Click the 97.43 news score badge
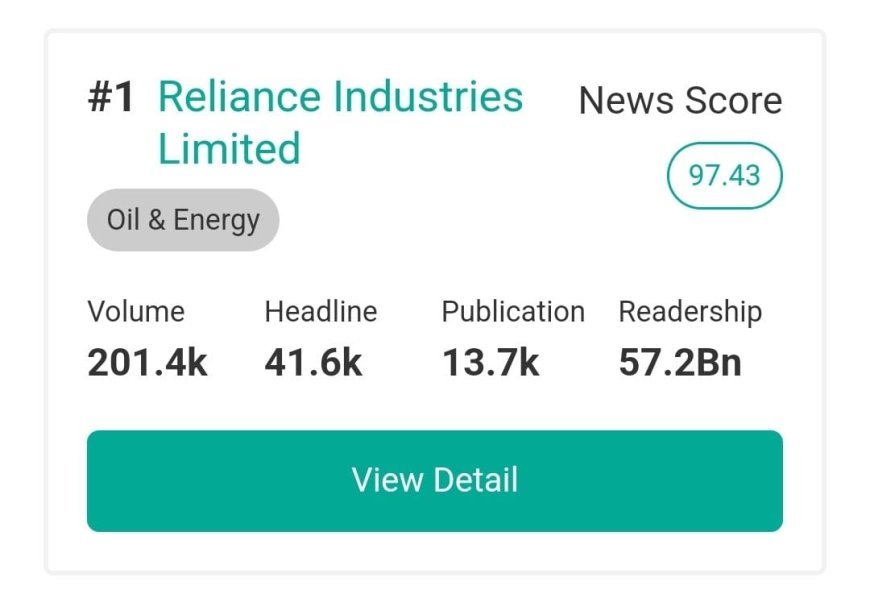The width and height of the screenshot is (870, 598). pos(724,175)
